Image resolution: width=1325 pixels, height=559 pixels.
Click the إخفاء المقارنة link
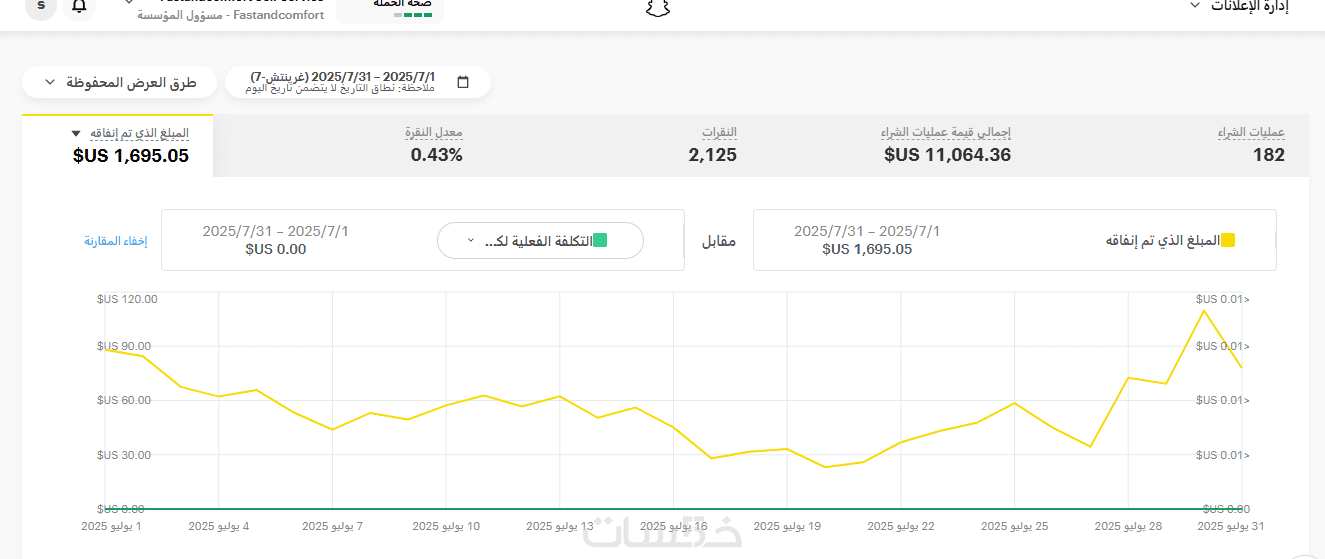click(116, 241)
